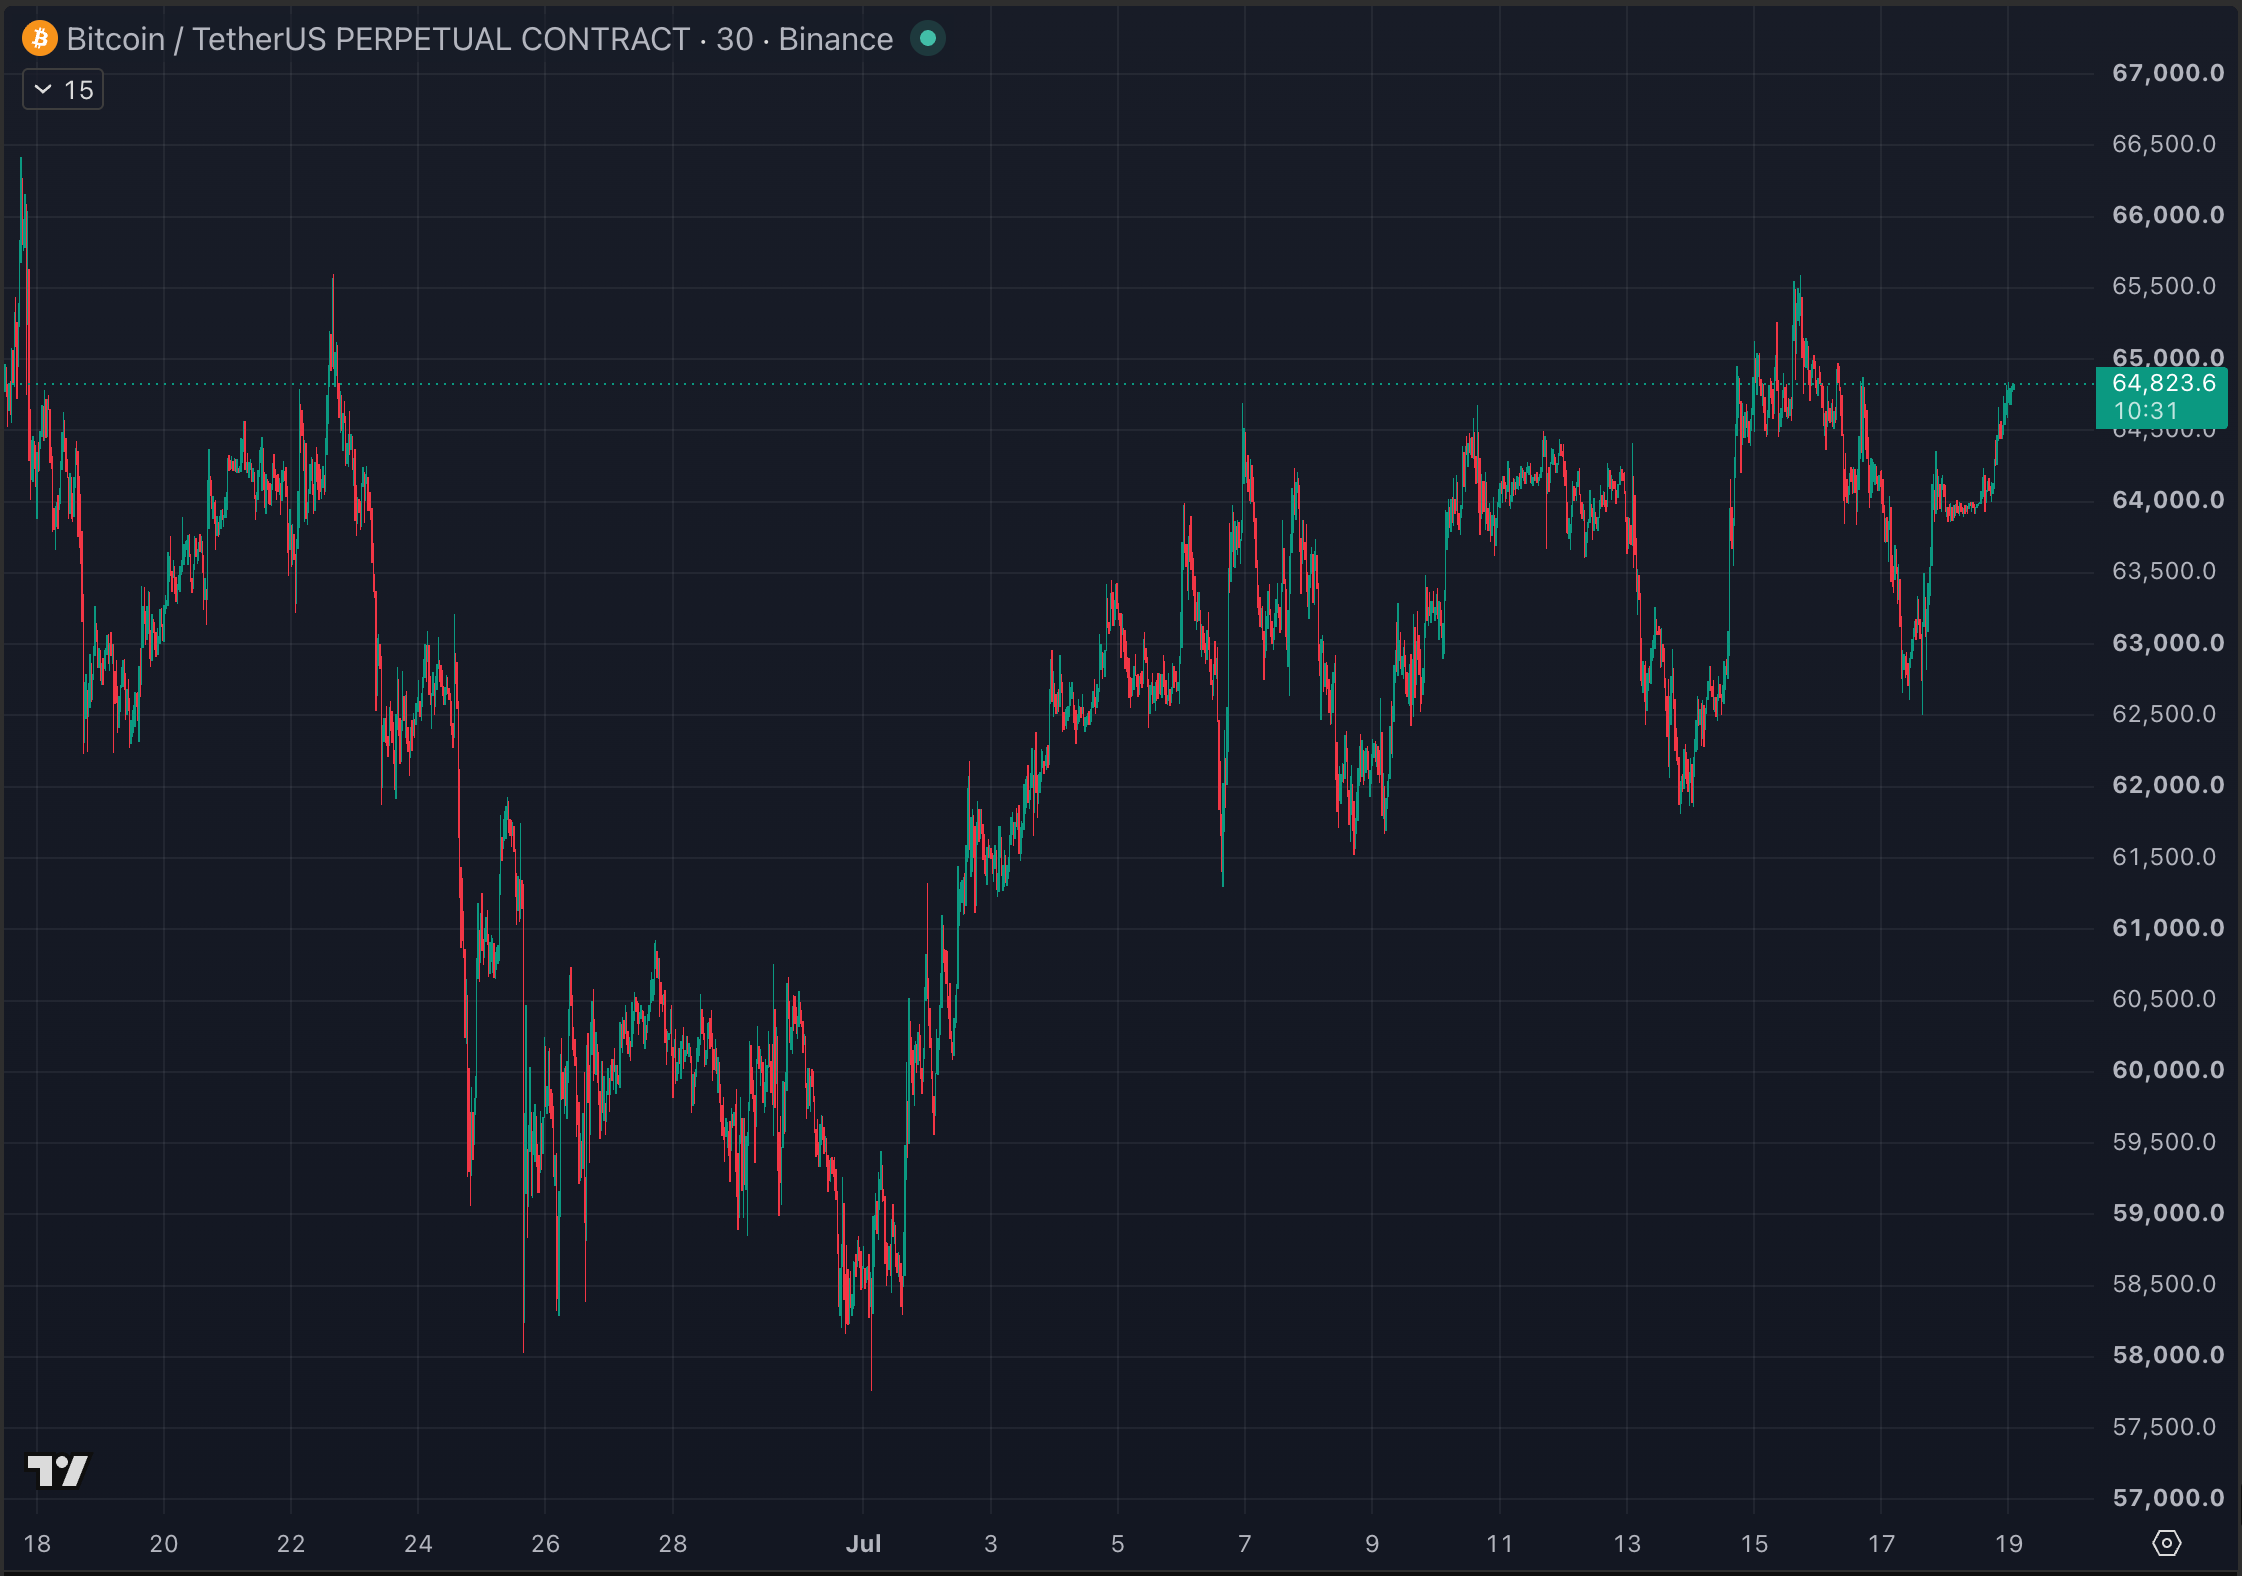Select the 11 date label on time axis
The width and height of the screenshot is (2242, 1576).
tap(1500, 1544)
